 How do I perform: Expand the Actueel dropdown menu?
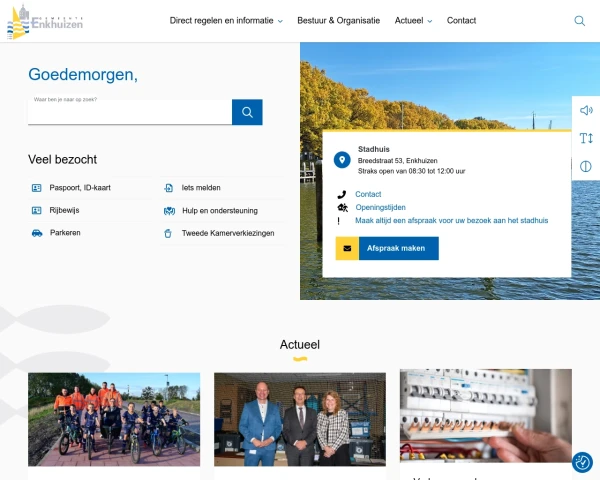pyautogui.click(x=413, y=21)
